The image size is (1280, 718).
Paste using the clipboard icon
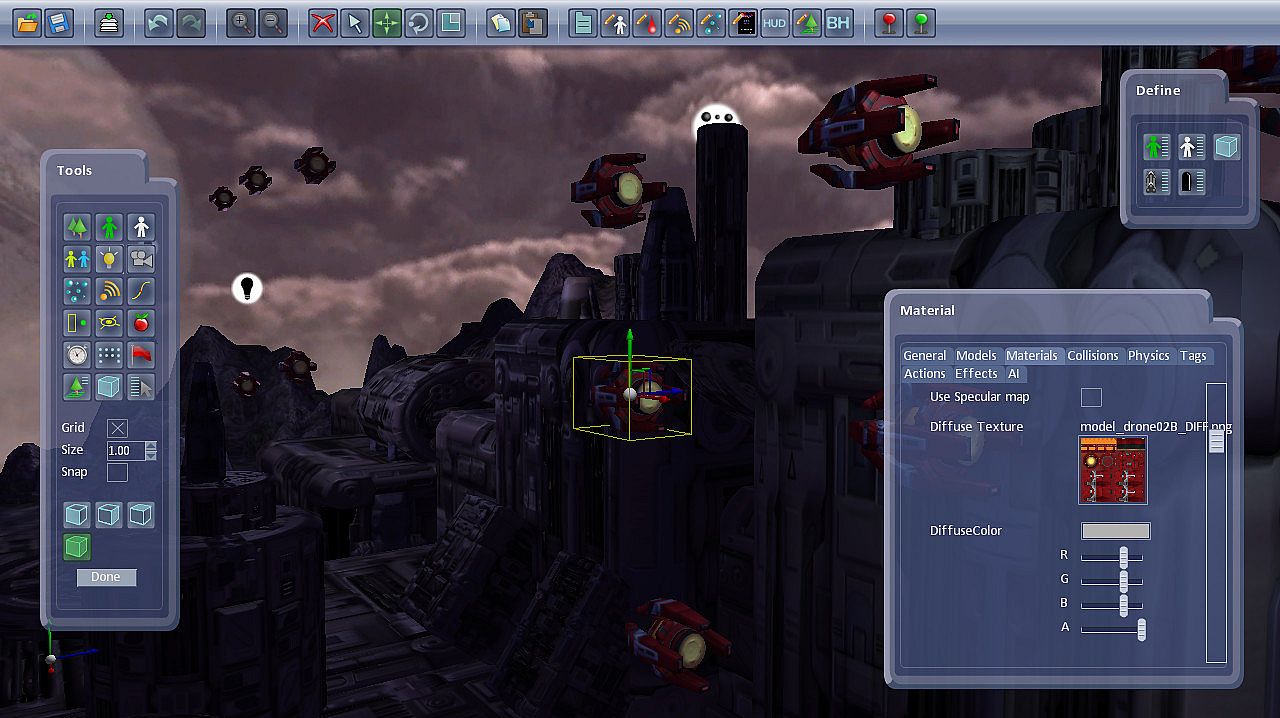click(x=533, y=23)
